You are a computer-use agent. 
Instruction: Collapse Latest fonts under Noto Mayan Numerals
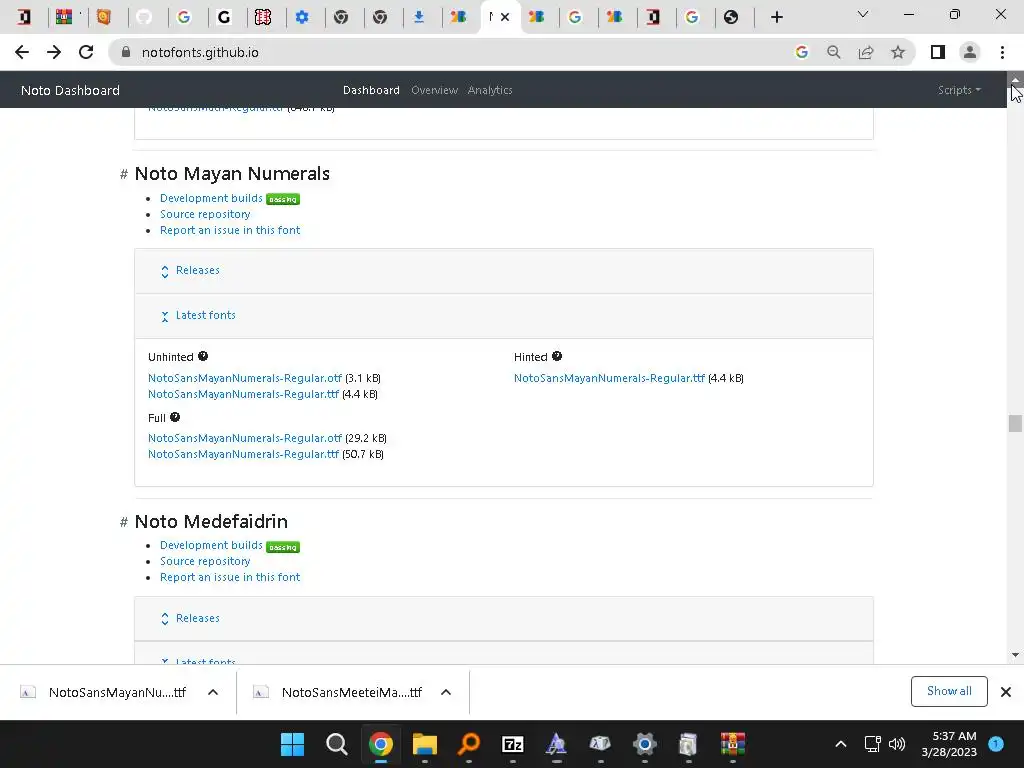click(198, 315)
